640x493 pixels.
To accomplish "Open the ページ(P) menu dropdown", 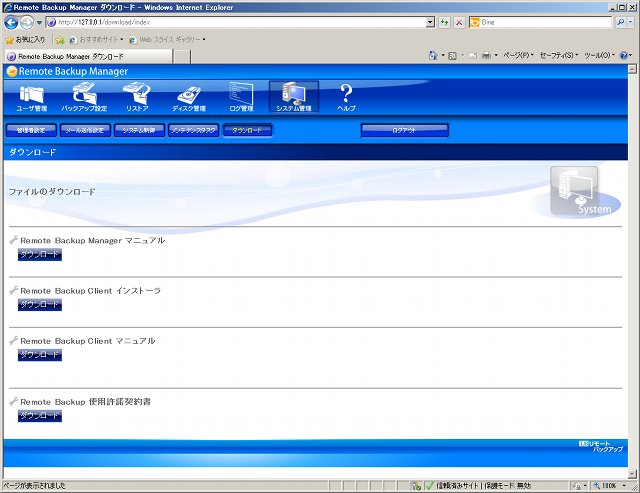I will pyautogui.click(x=518, y=56).
